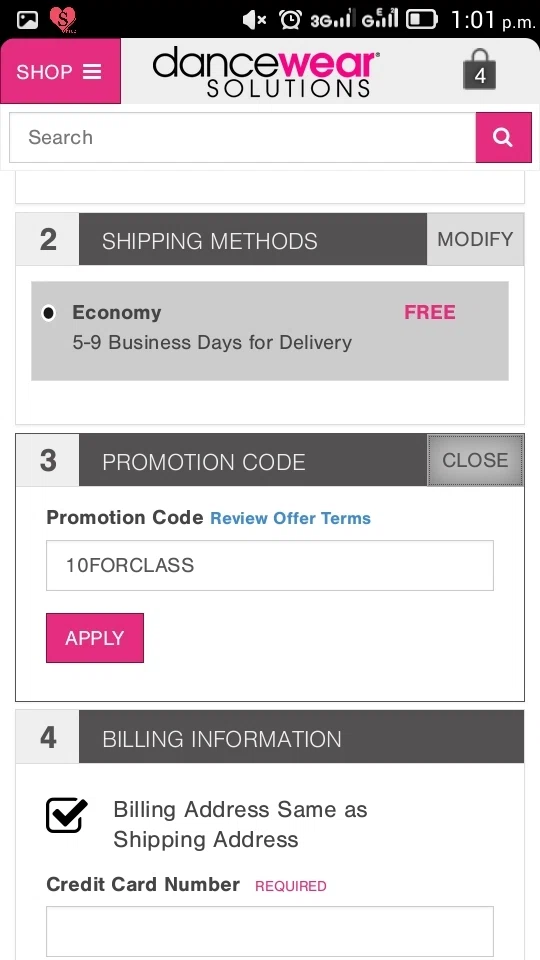Image resolution: width=540 pixels, height=960 pixels.
Task: Tap the magnifying glass search button
Action: pos(503,137)
